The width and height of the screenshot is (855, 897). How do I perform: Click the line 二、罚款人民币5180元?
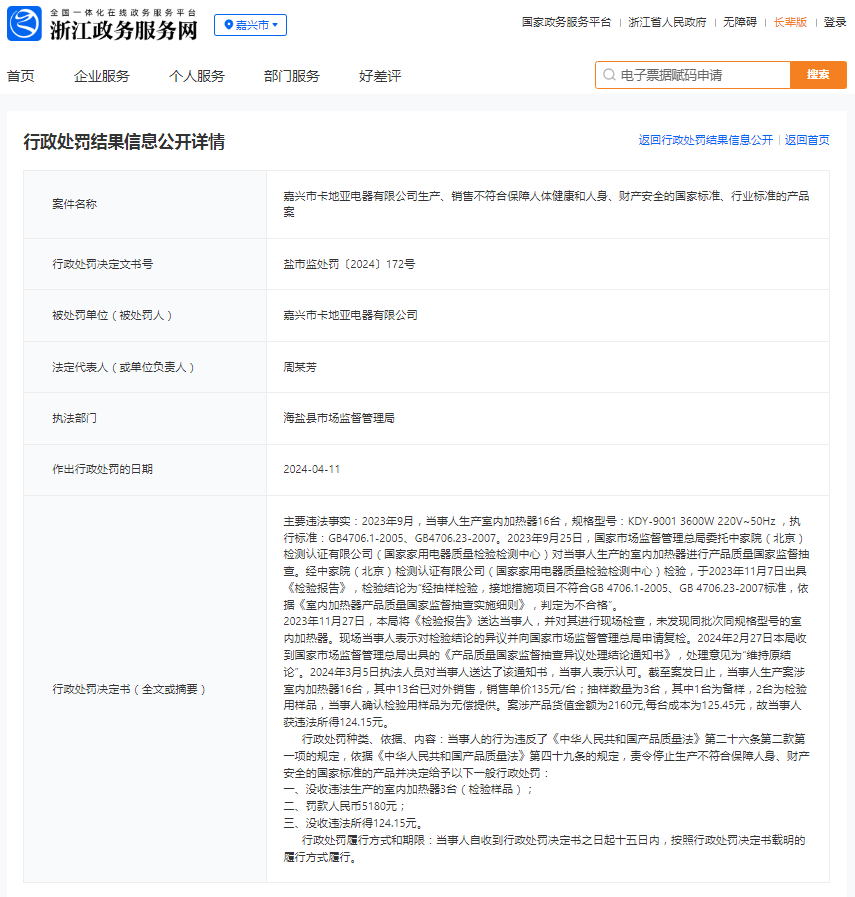345,807
